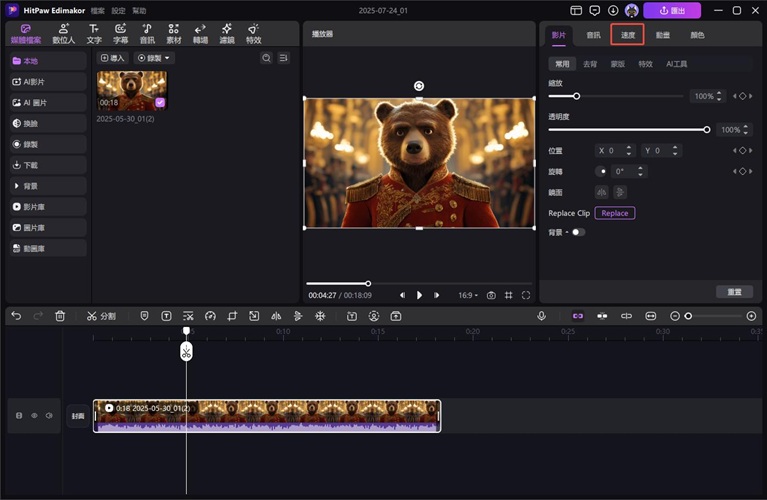Click the 透明度 opacity percentage stepper
This screenshot has width=767, height=500.
point(745,130)
